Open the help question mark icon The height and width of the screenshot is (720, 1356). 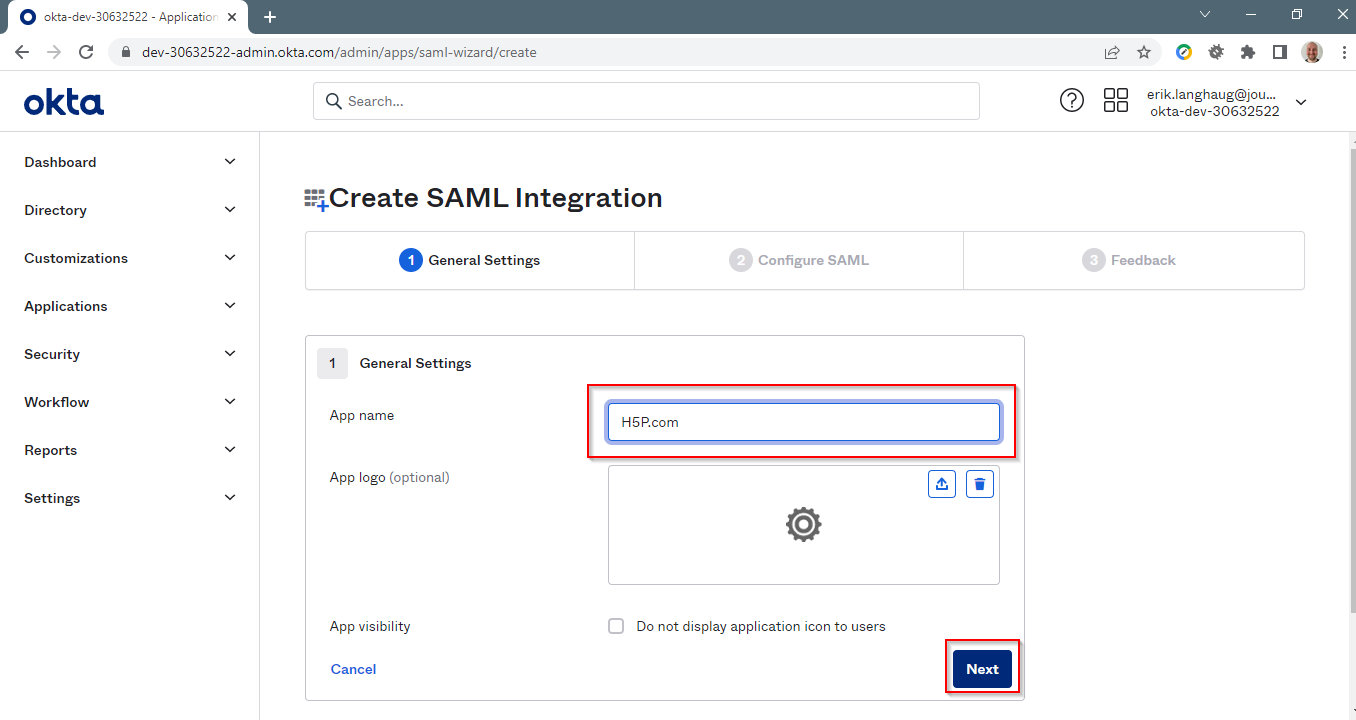point(1072,100)
